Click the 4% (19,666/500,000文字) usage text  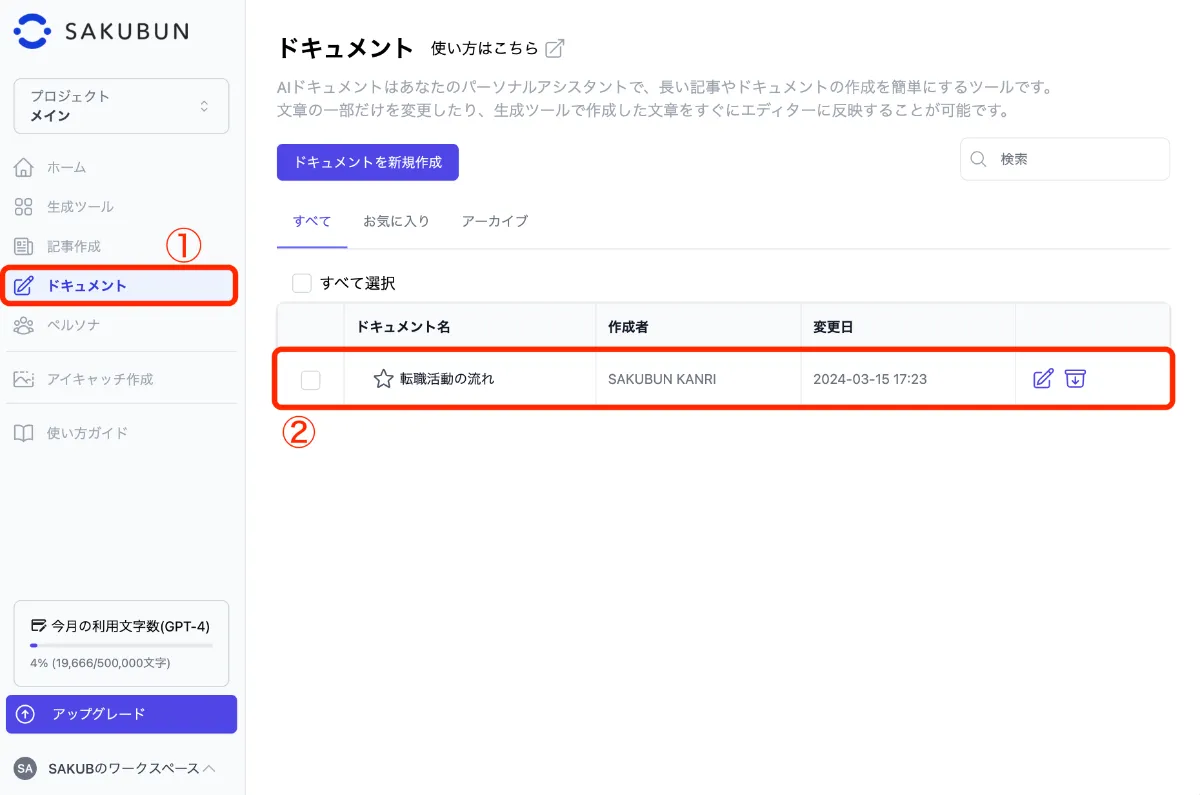coord(100,663)
